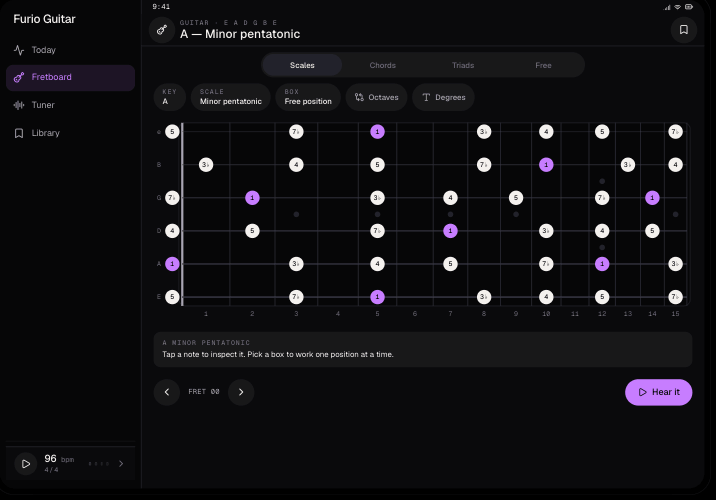Tap note 4 on B string fret 15
This screenshot has height=500, width=716.
pyautogui.click(x=675, y=165)
